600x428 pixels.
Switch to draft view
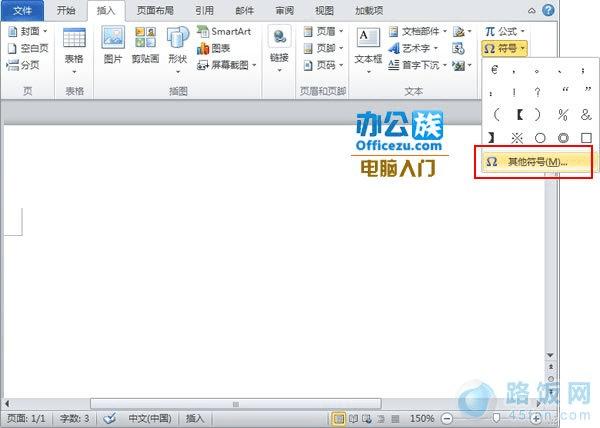click(395, 418)
